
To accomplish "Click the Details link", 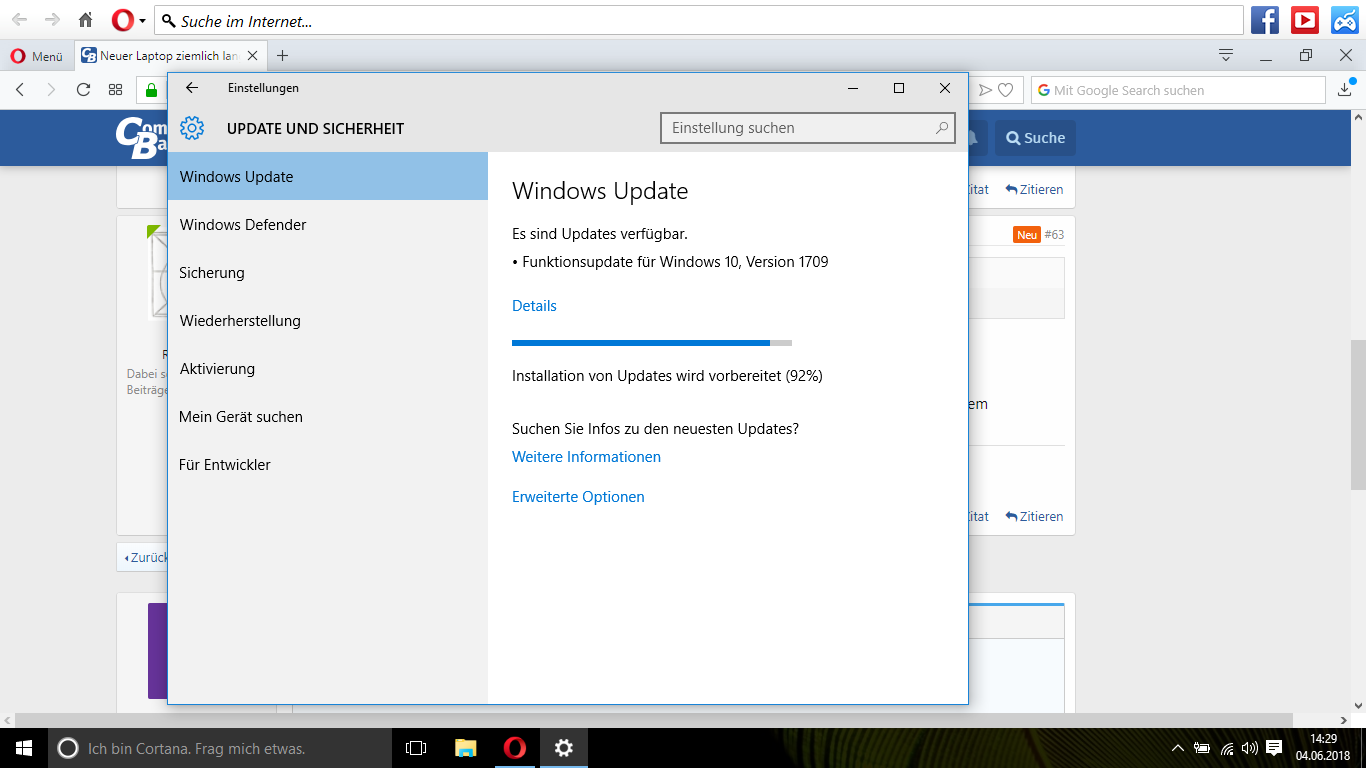I will (x=534, y=306).
